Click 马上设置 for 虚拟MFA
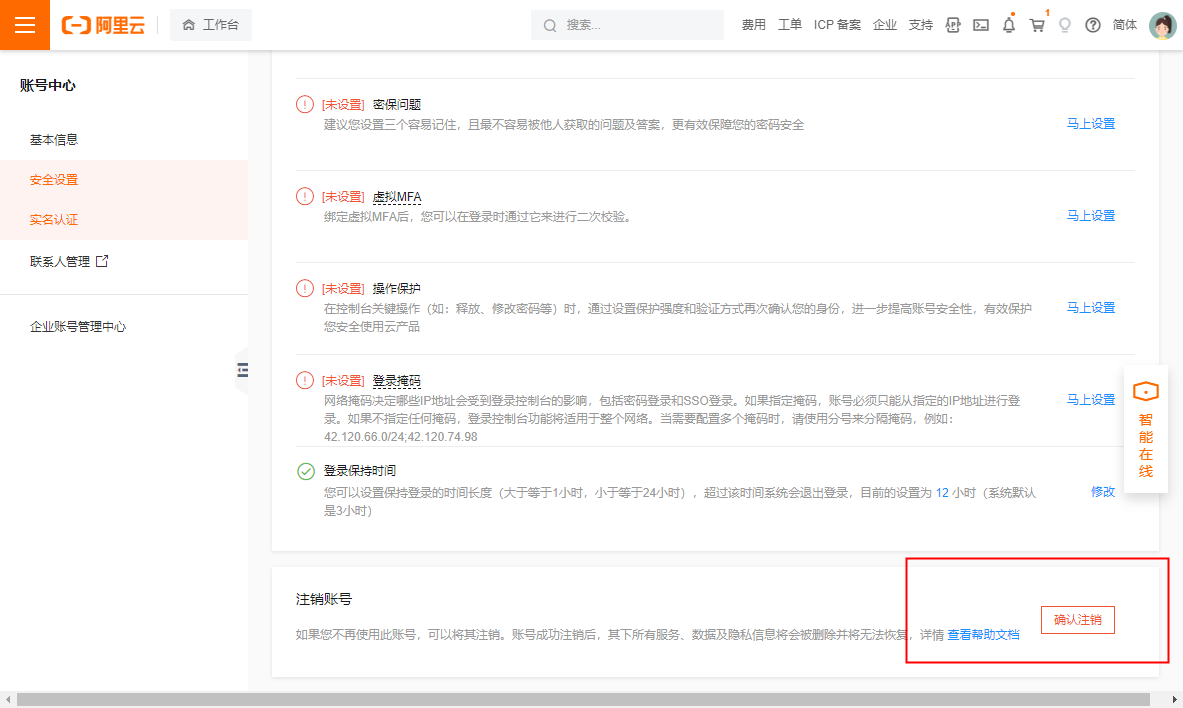Viewport: 1183px width, 708px height. point(1090,215)
